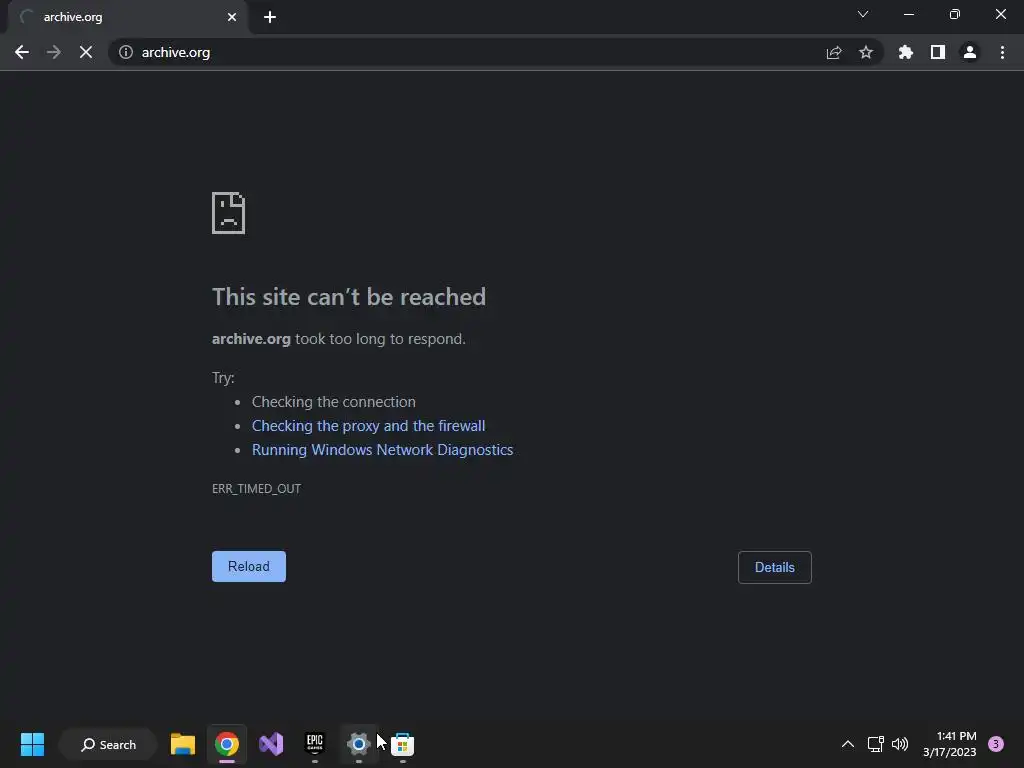Open the notification count badge
The image size is (1024, 768).
point(996,744)
